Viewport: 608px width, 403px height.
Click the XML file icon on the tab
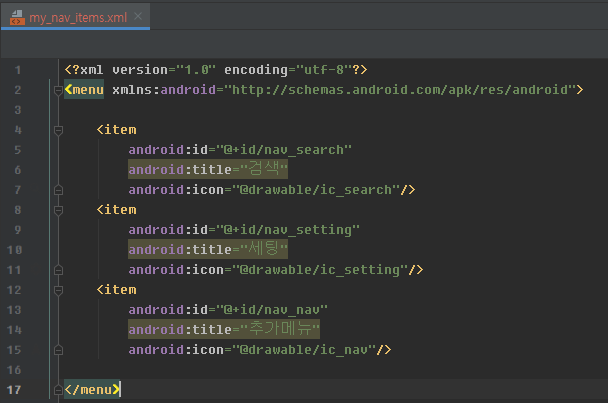(x=17, y=17)
